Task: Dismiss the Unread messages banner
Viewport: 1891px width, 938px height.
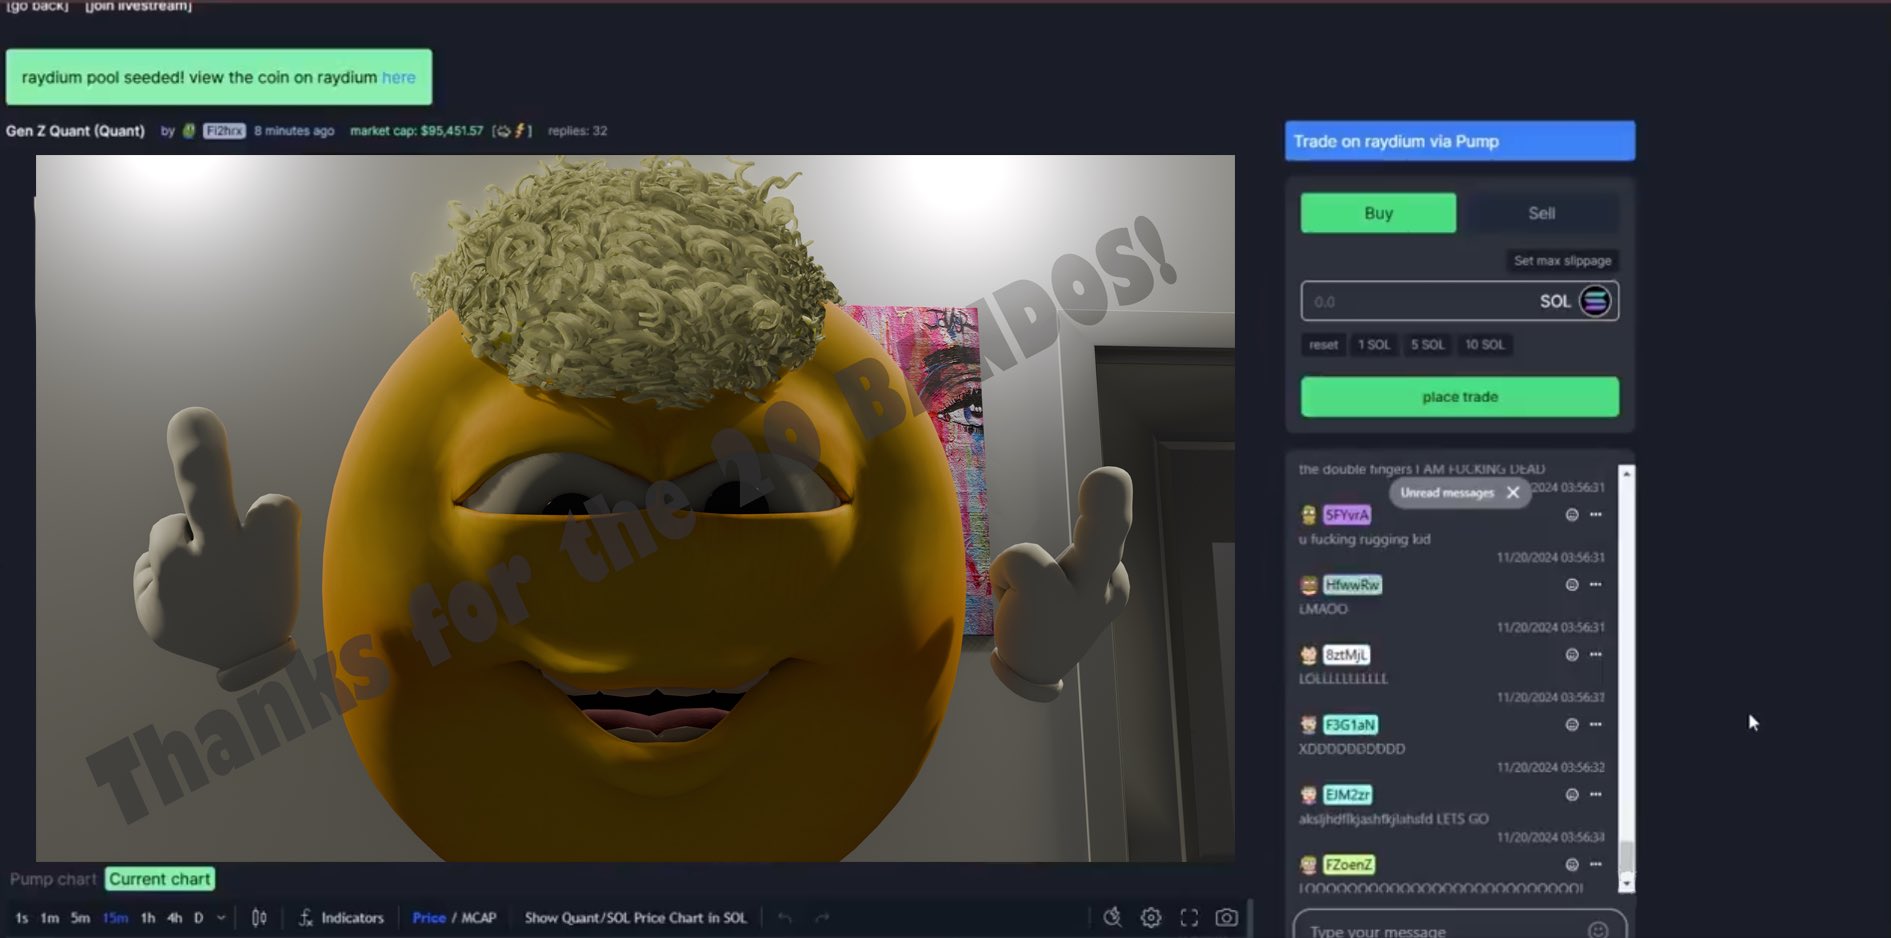Action: click(x=1513, y=492)
